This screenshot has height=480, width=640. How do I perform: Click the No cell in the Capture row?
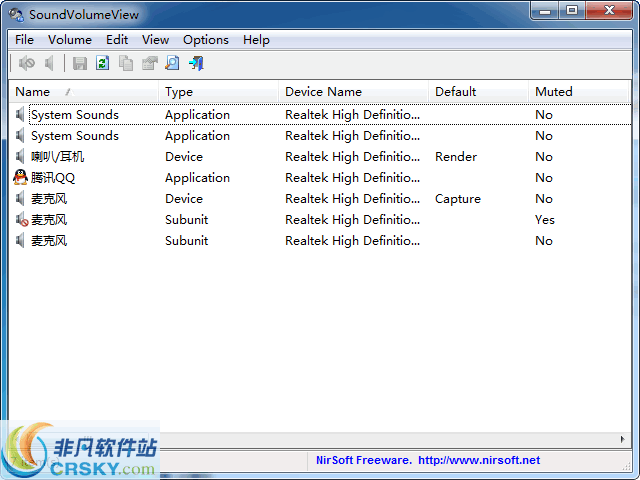coord(544,199)
